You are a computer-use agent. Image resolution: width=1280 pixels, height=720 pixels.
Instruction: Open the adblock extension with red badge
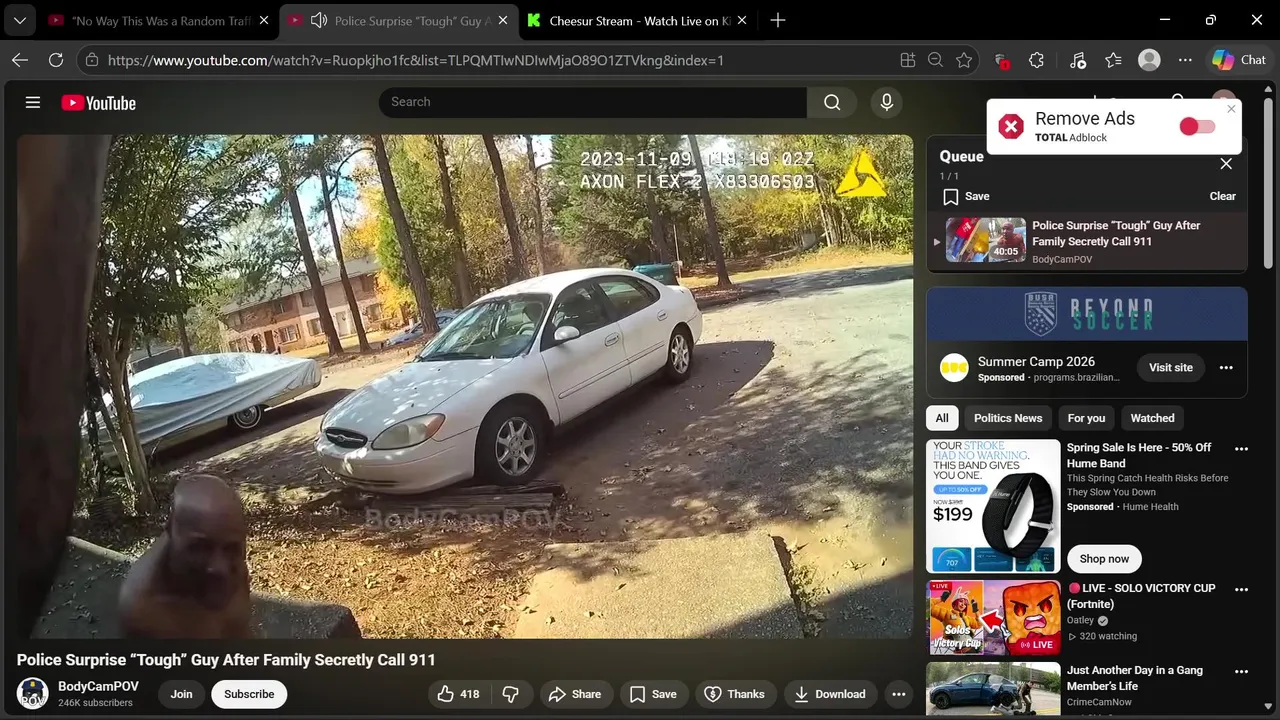[1001, 60]
